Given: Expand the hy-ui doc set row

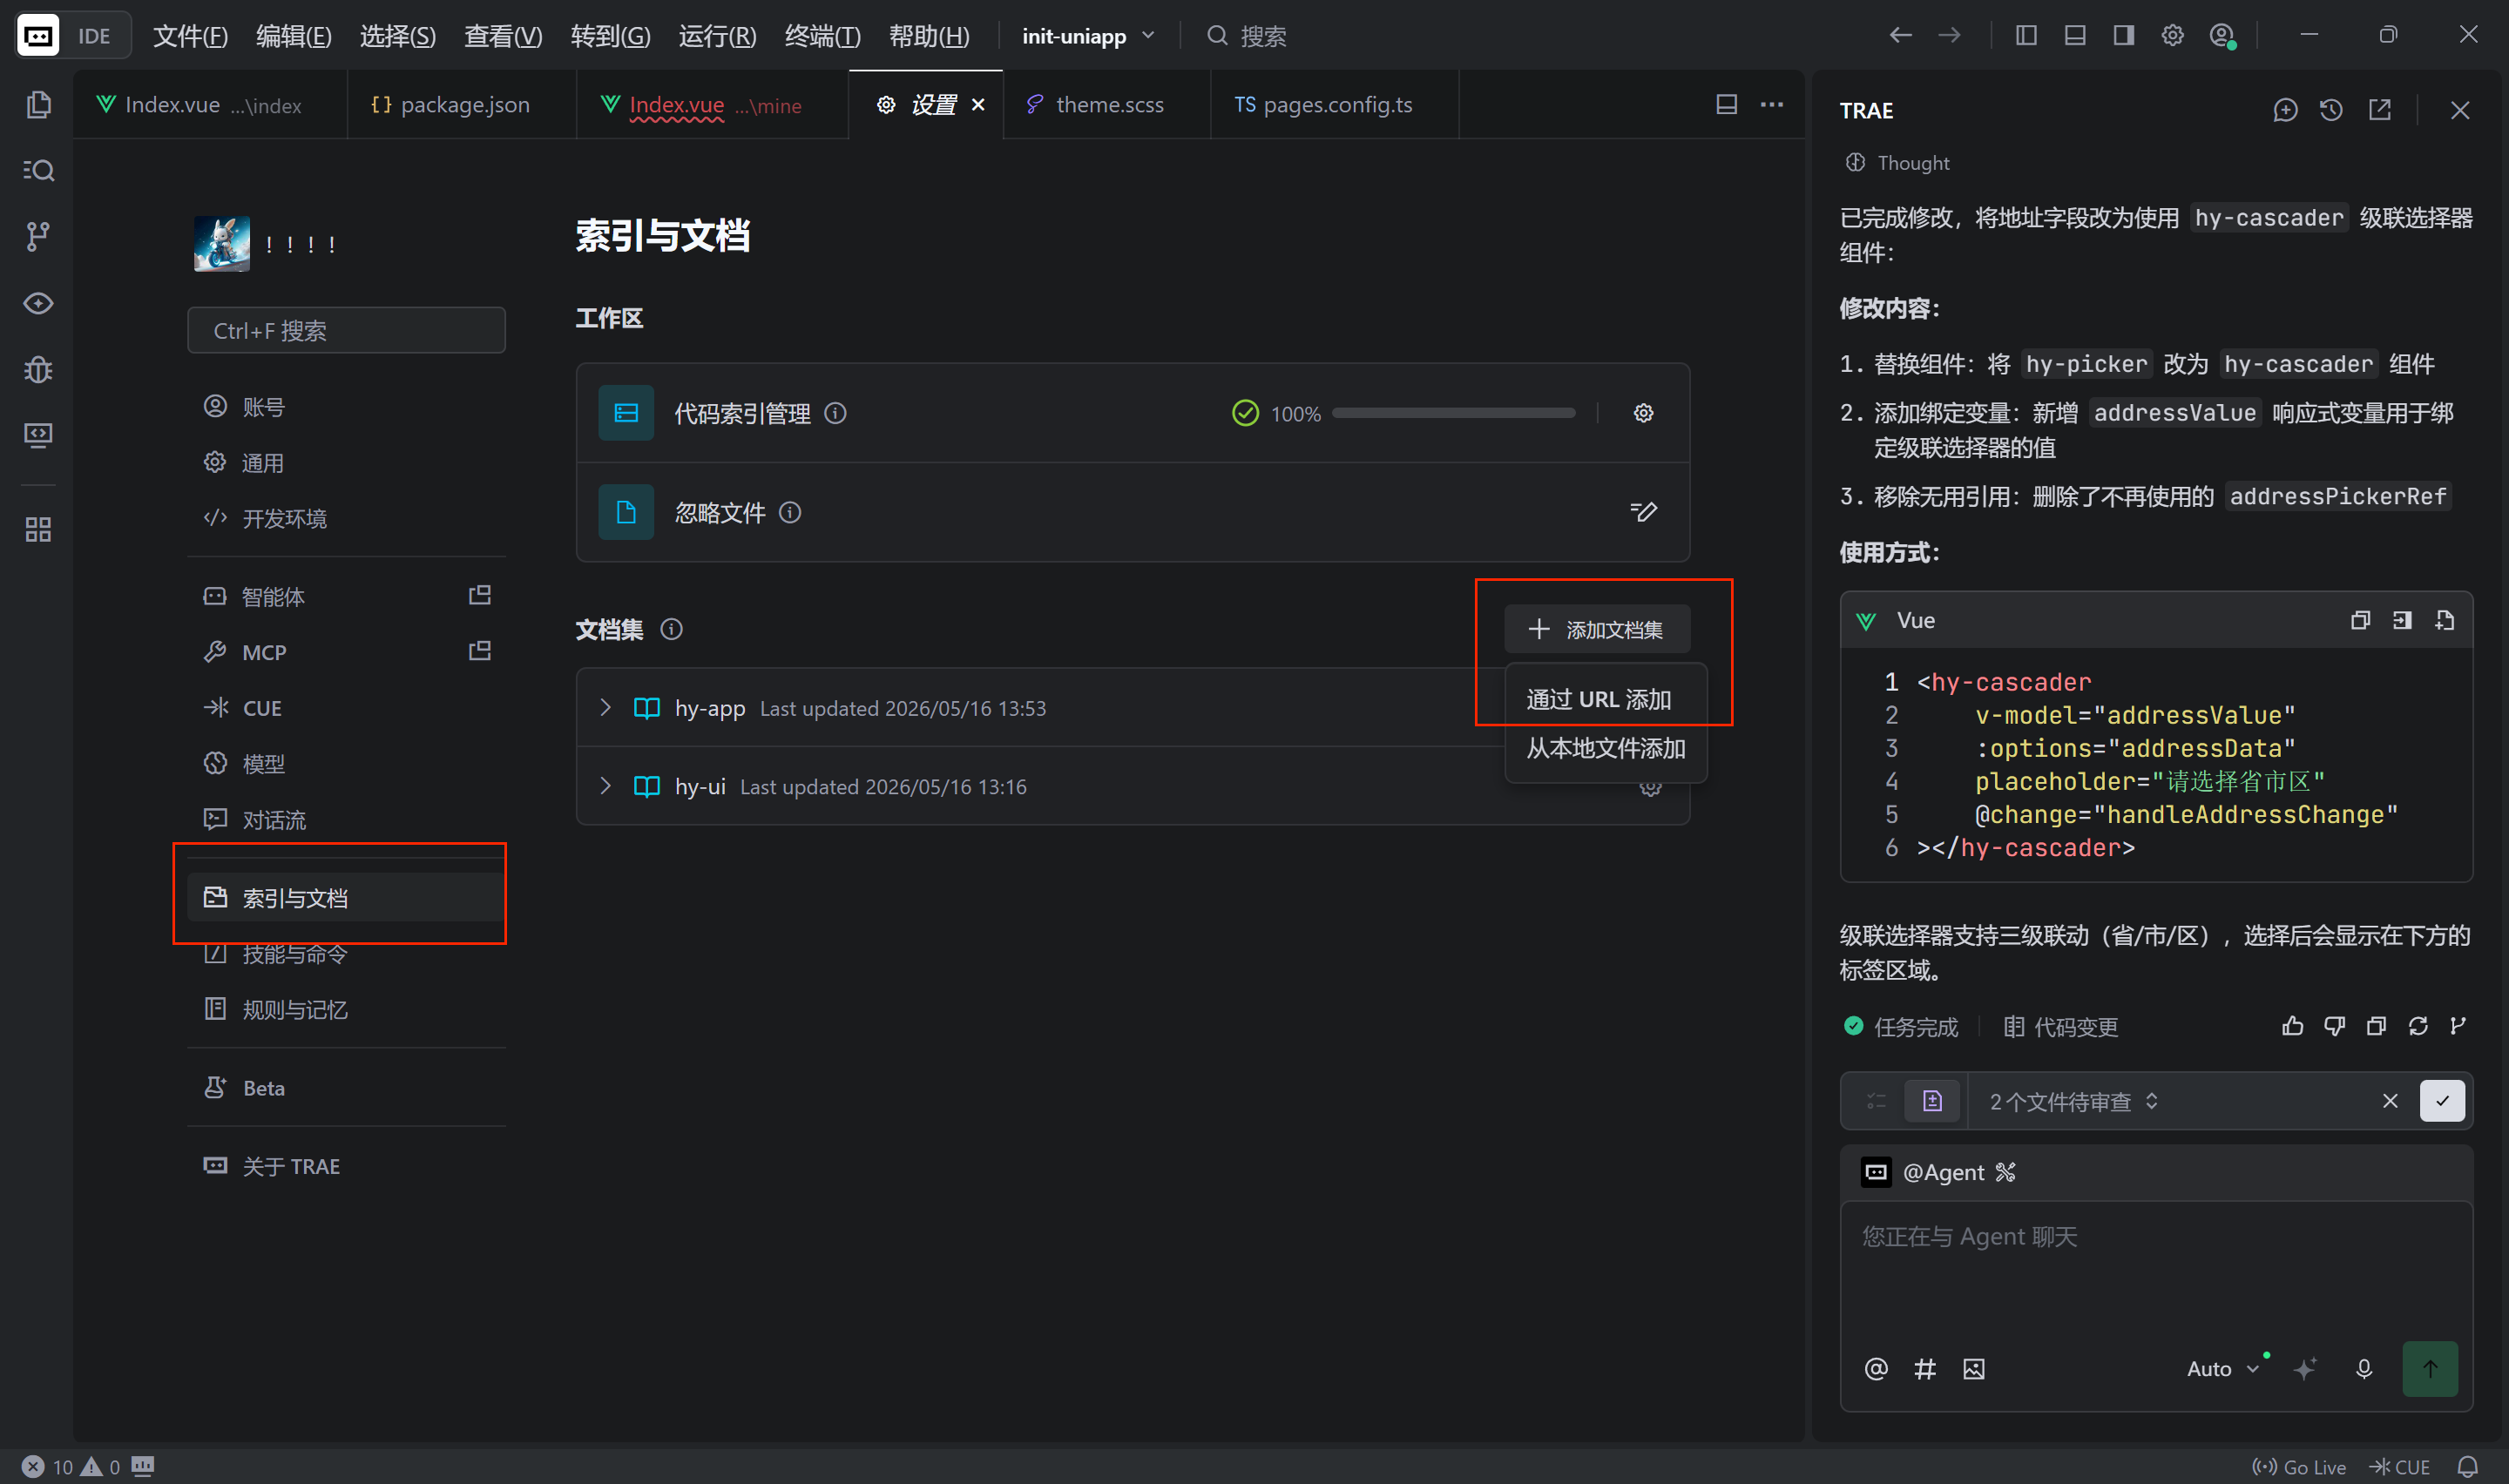Looking at the screenshot, I should click(x=604, y=785).
